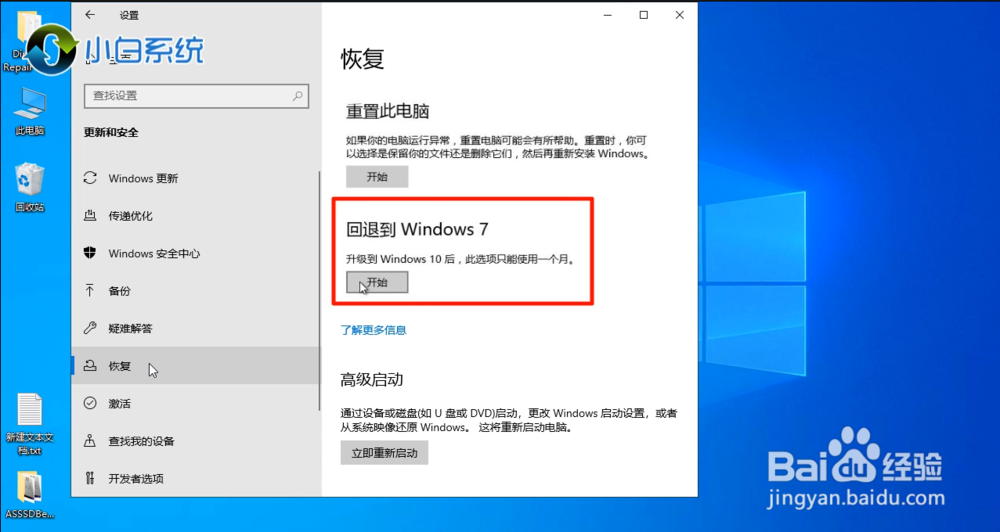Image resolution: width=1000 pixels, height=532 pixels.
Task: Click text 升级到 Windows 10 后，此选项只能使用一个月
Action: click(x=460, y=260)
